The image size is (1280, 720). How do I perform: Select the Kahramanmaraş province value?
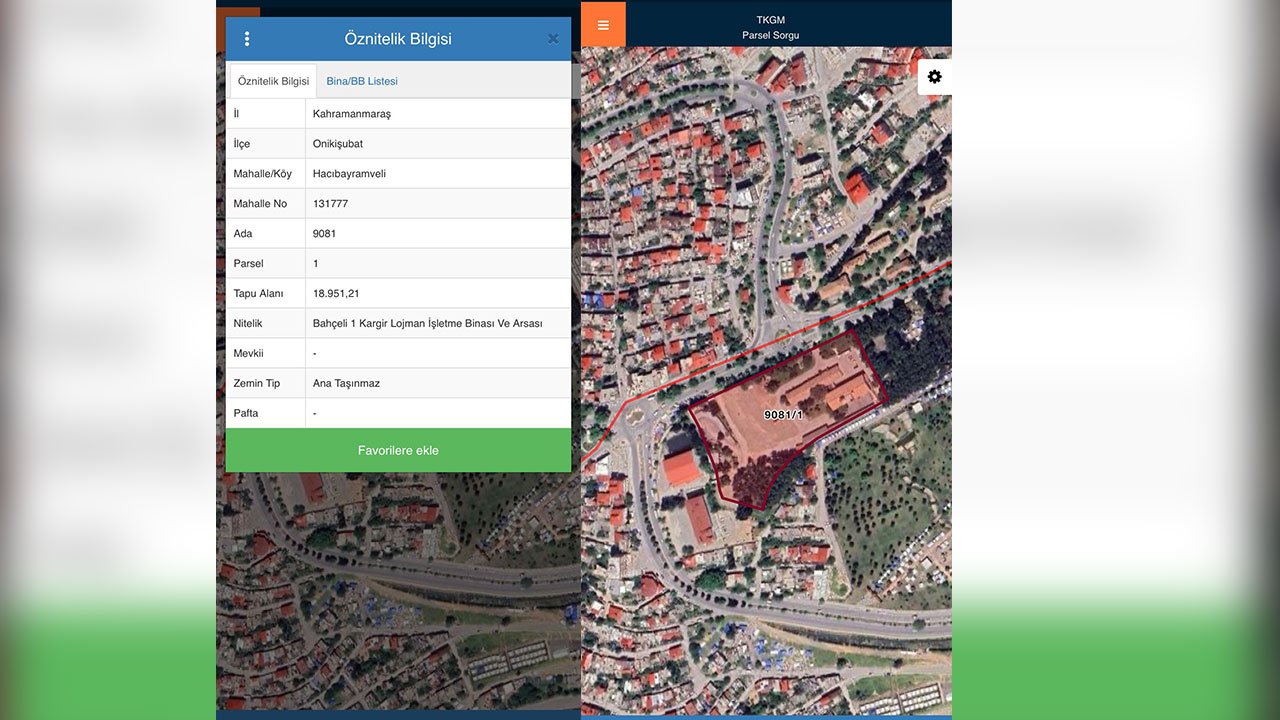click(352, 114)
